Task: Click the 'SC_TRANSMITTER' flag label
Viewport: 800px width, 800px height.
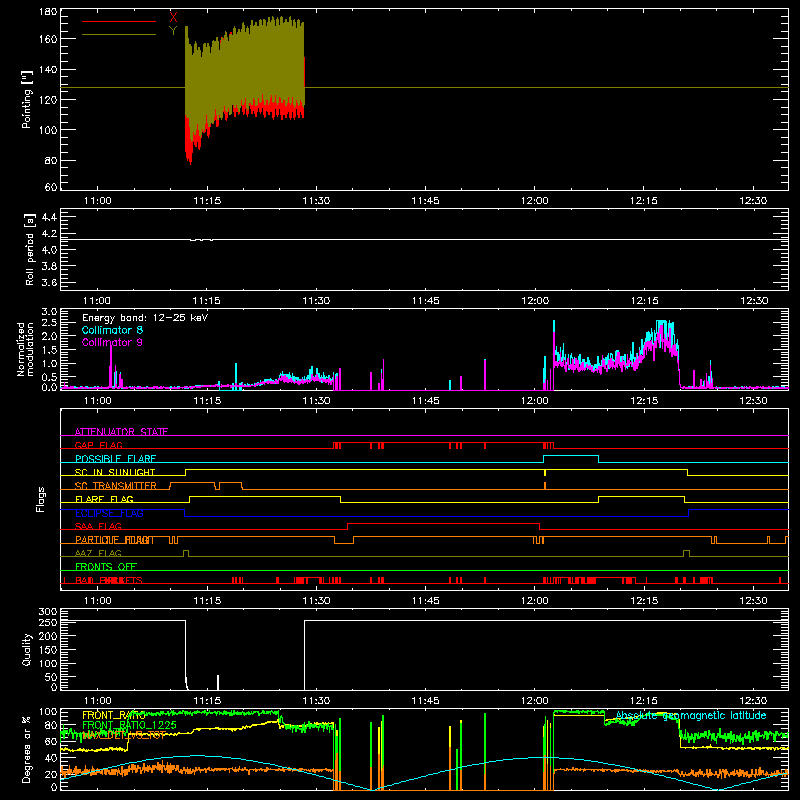Action: click(x=115, y=486)
